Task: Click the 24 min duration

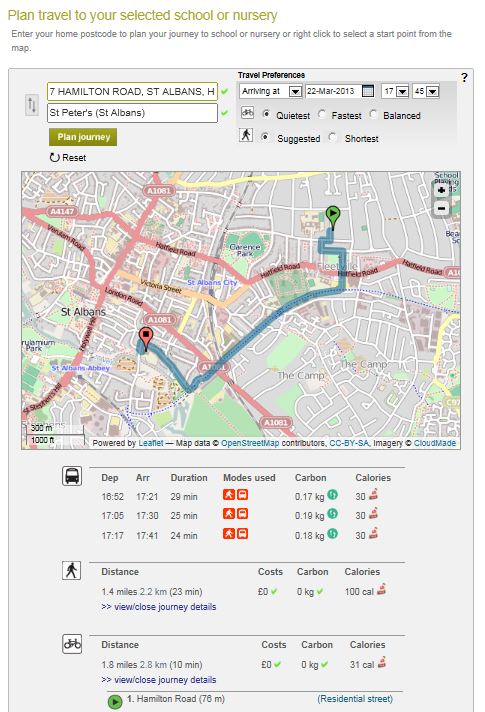Action: pyautogui.click(x=184, y=536)
